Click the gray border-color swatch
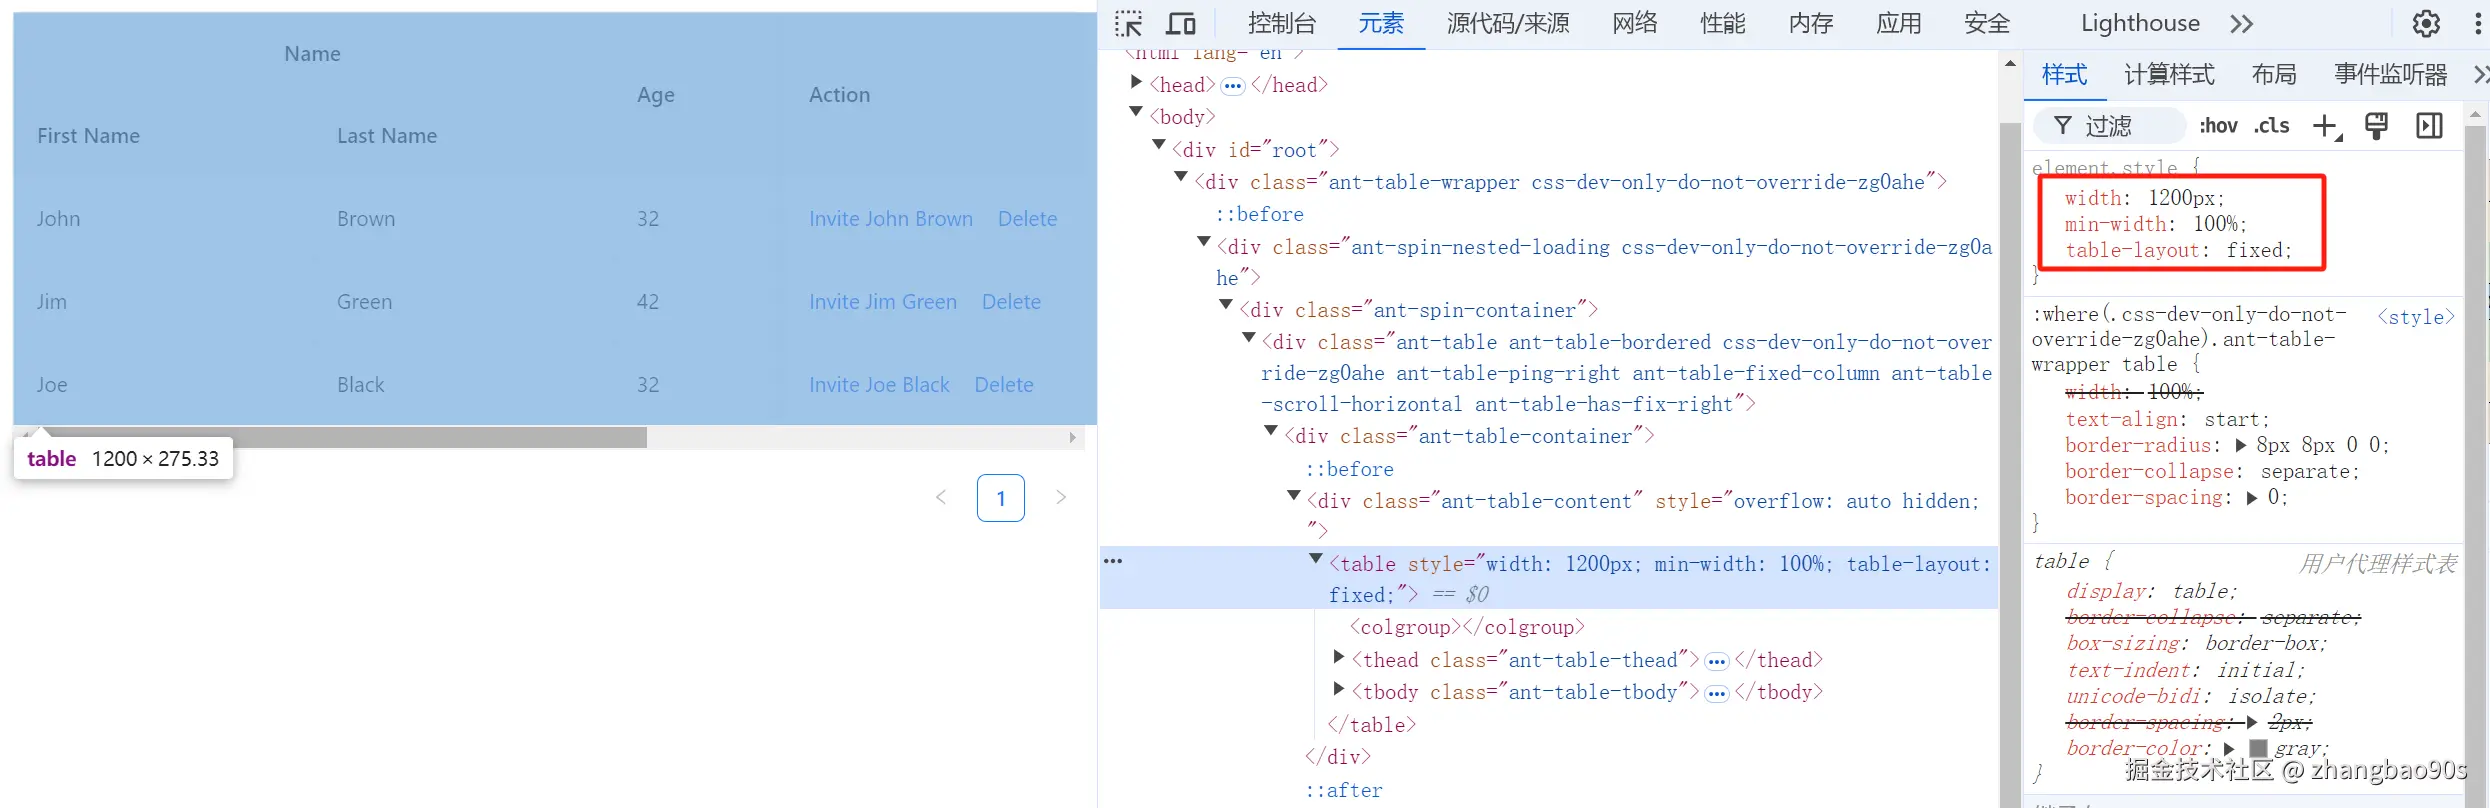 [2258, 748]
